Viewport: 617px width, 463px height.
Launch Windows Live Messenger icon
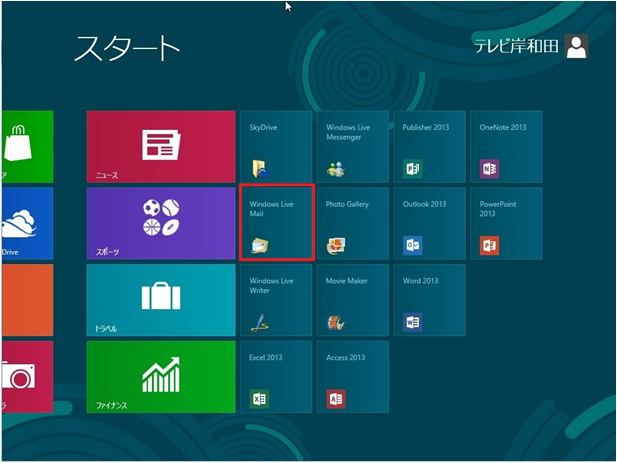click(336, 169)
